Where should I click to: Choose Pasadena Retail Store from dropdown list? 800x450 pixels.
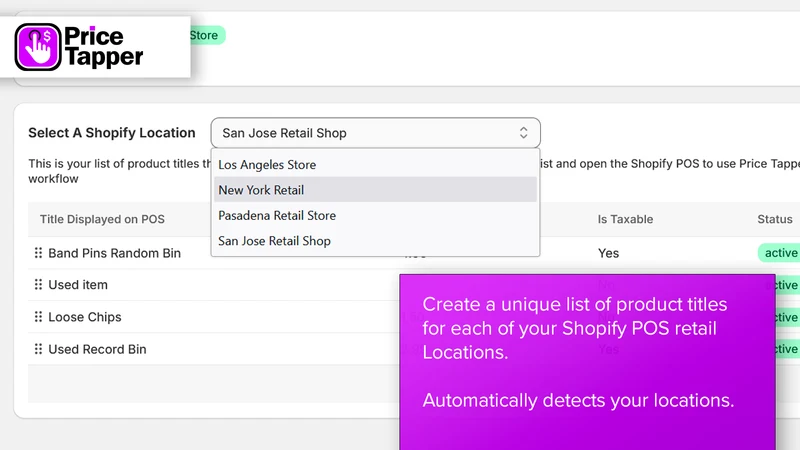click(x=376, y=215)
